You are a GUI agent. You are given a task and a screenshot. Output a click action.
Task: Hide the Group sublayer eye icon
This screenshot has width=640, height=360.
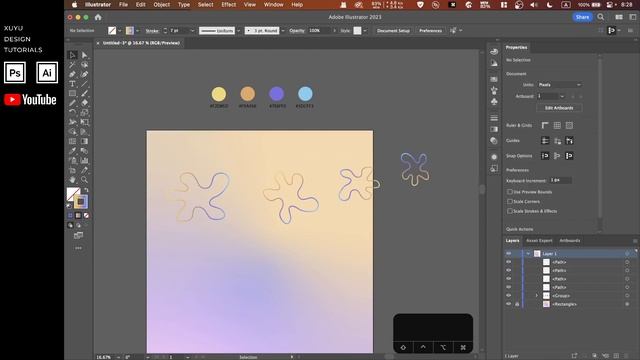[509, 296]
